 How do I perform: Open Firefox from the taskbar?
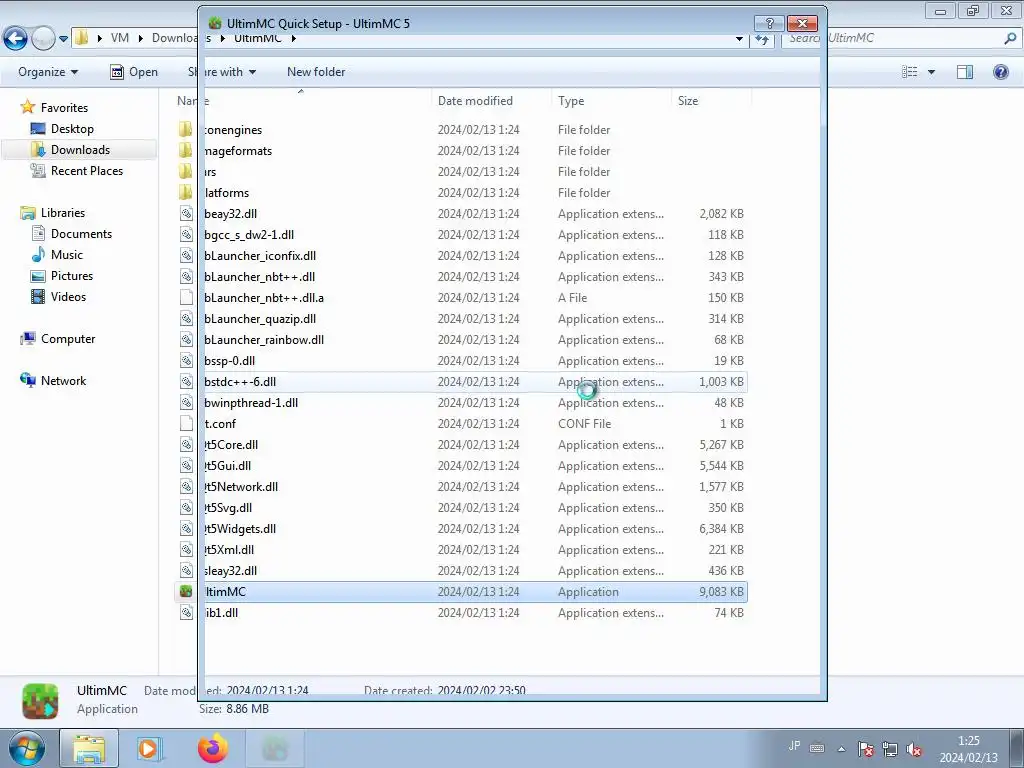(212, 748)
